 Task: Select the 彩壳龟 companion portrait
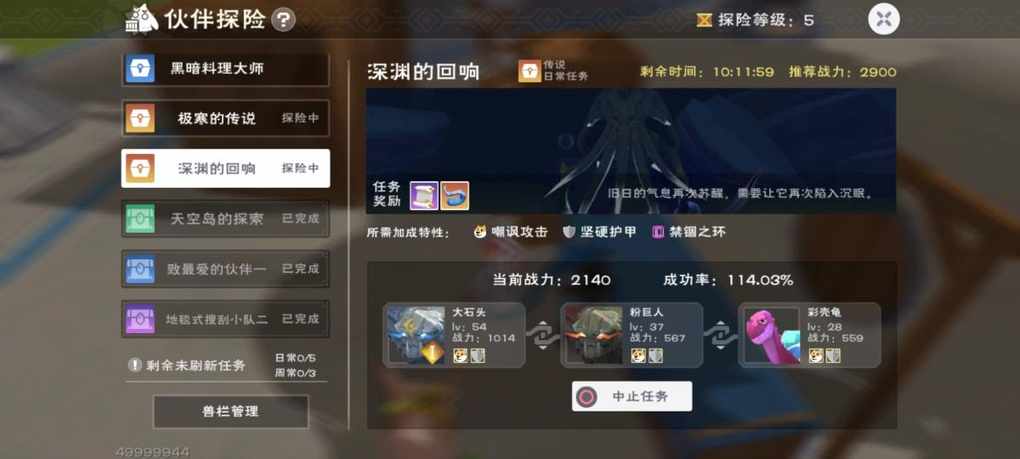pyautogui.click(x=772, y=335)
